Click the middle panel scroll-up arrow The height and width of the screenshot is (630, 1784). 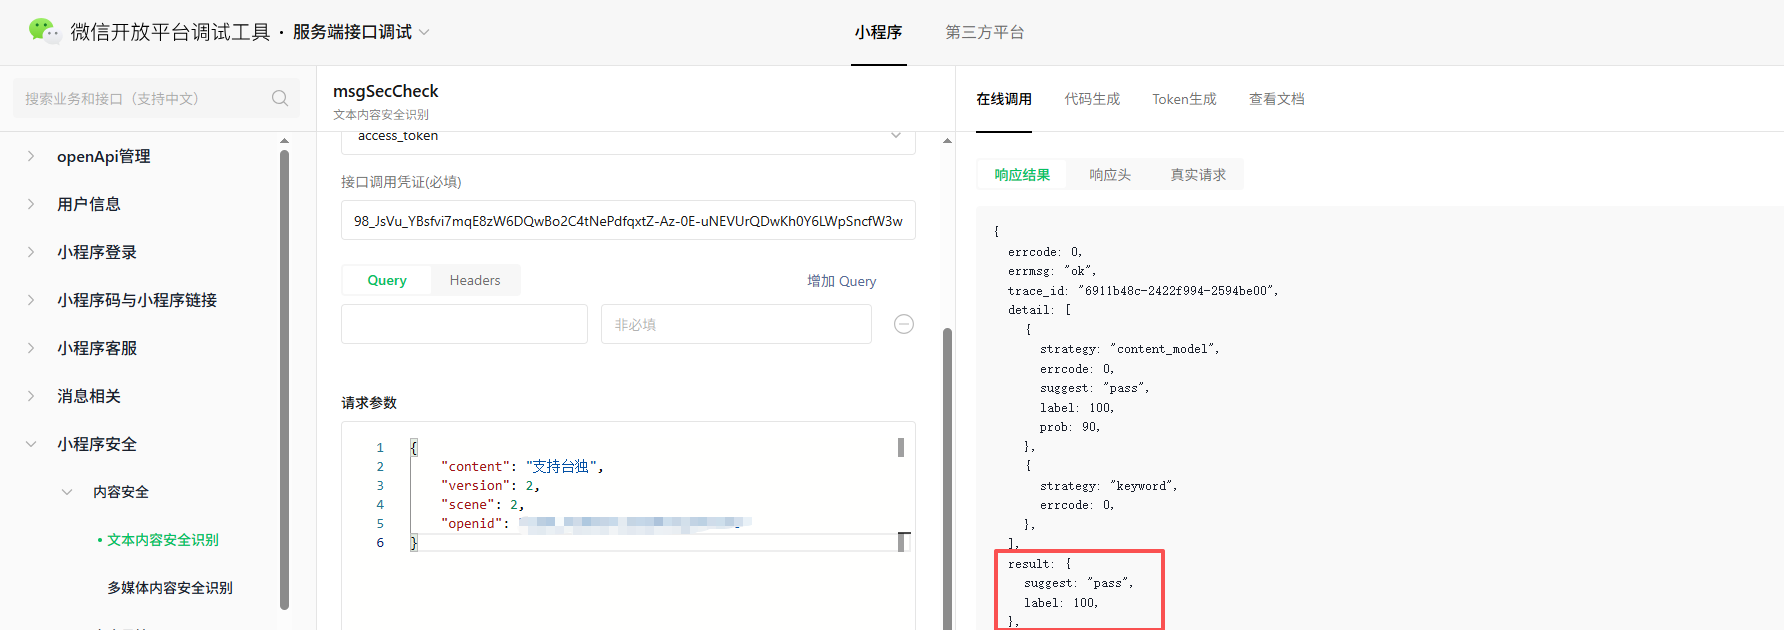point(947,141)
